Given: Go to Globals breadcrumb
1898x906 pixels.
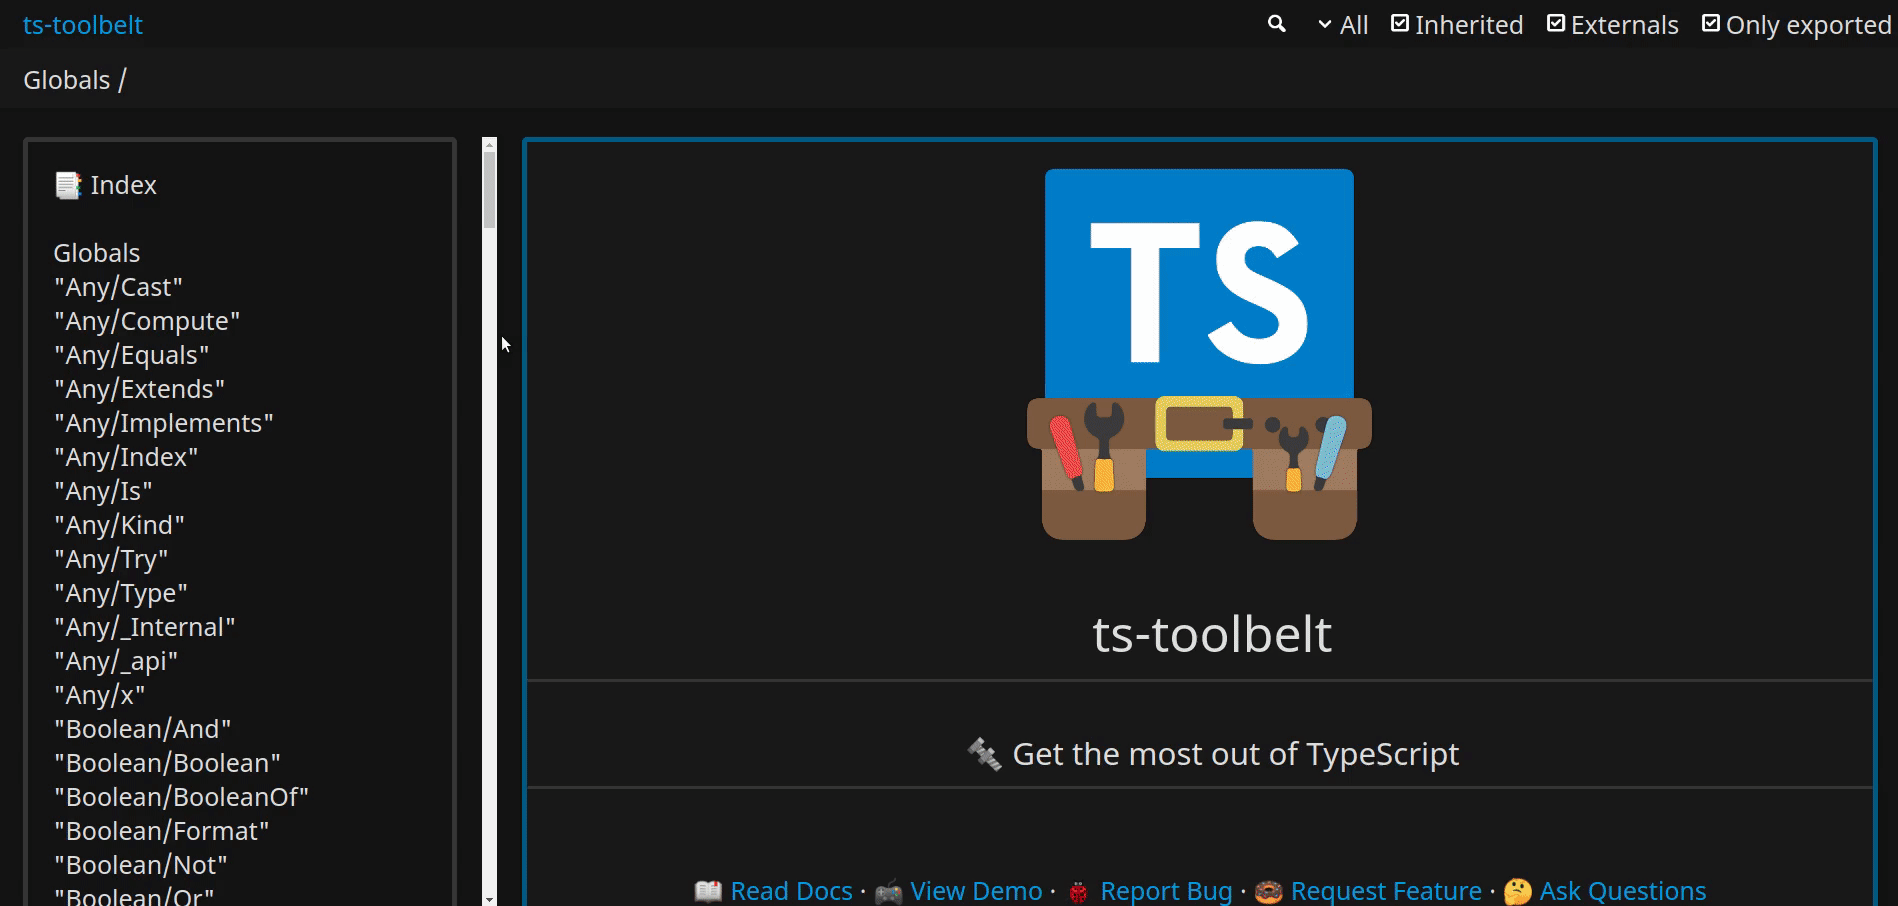Looking at the screenshot, I should 67,80.
